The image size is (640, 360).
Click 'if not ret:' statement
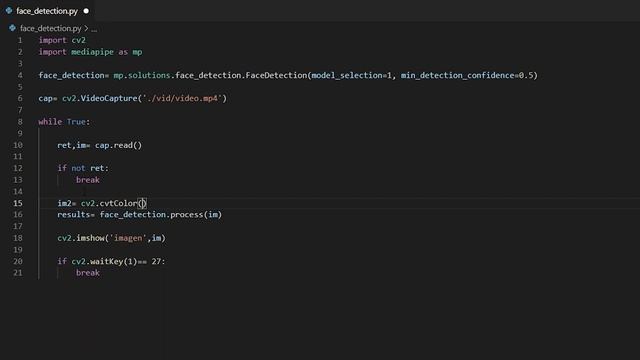tap(83, 168)
